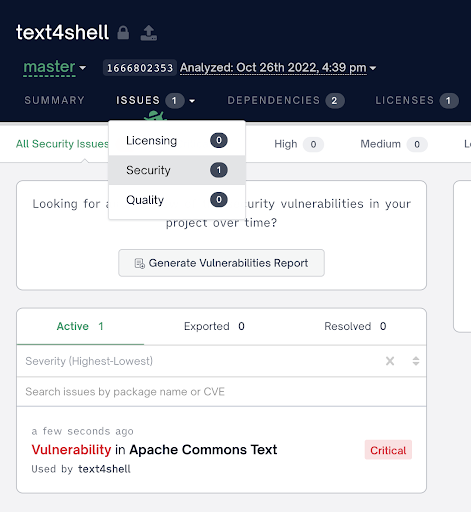This screenshot has height=512, width=471.
Task: Open the master branch dropdown
Action: pos(55,68)
